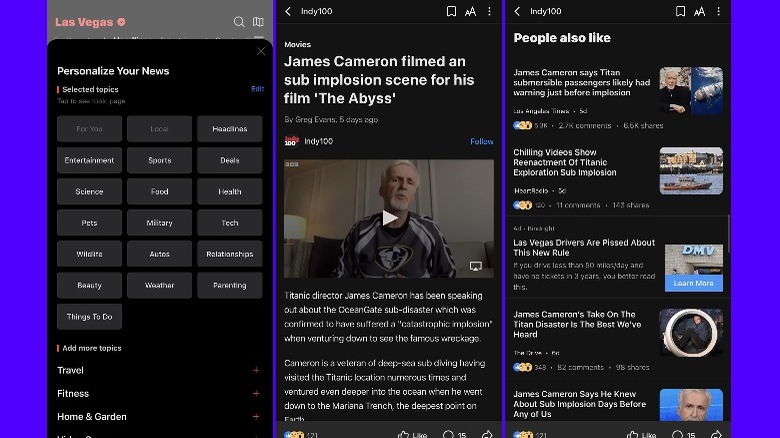Screen dimensions: 780x438
Task: Change text size in Cameron article screen
Action: 470,11
